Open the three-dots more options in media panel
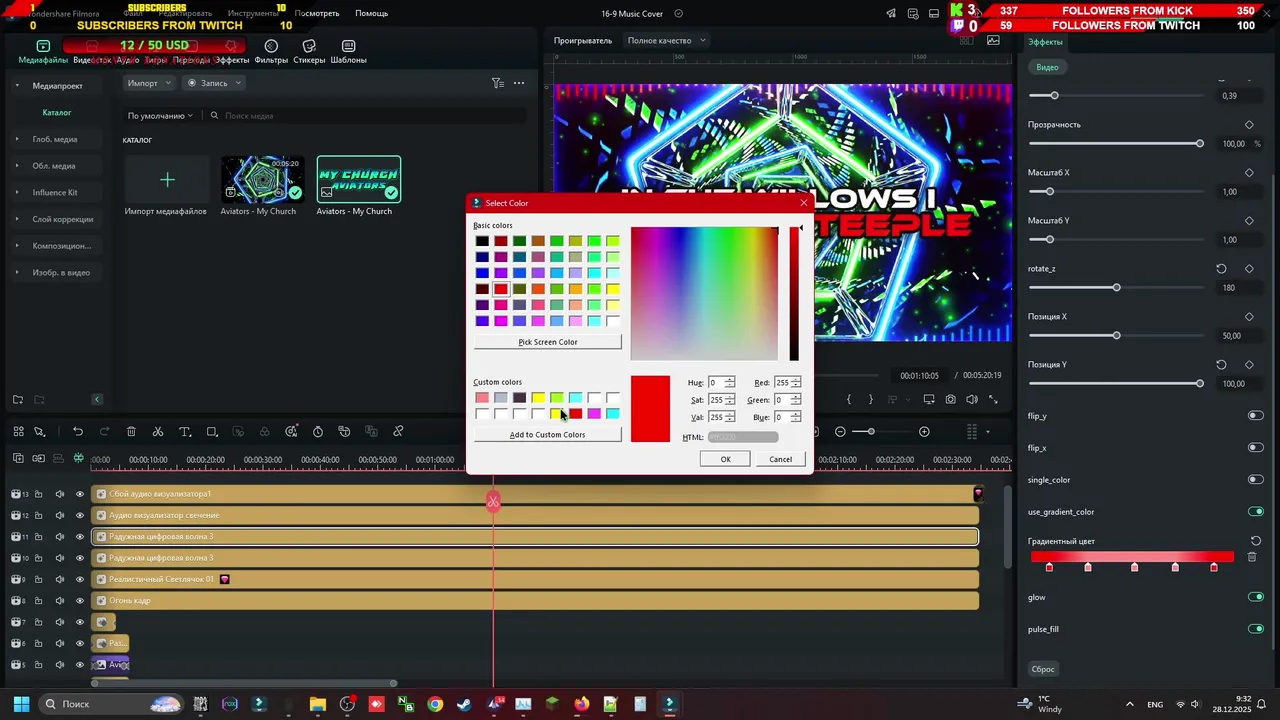This screenshot has height=720, width=1280. [519, 83]
